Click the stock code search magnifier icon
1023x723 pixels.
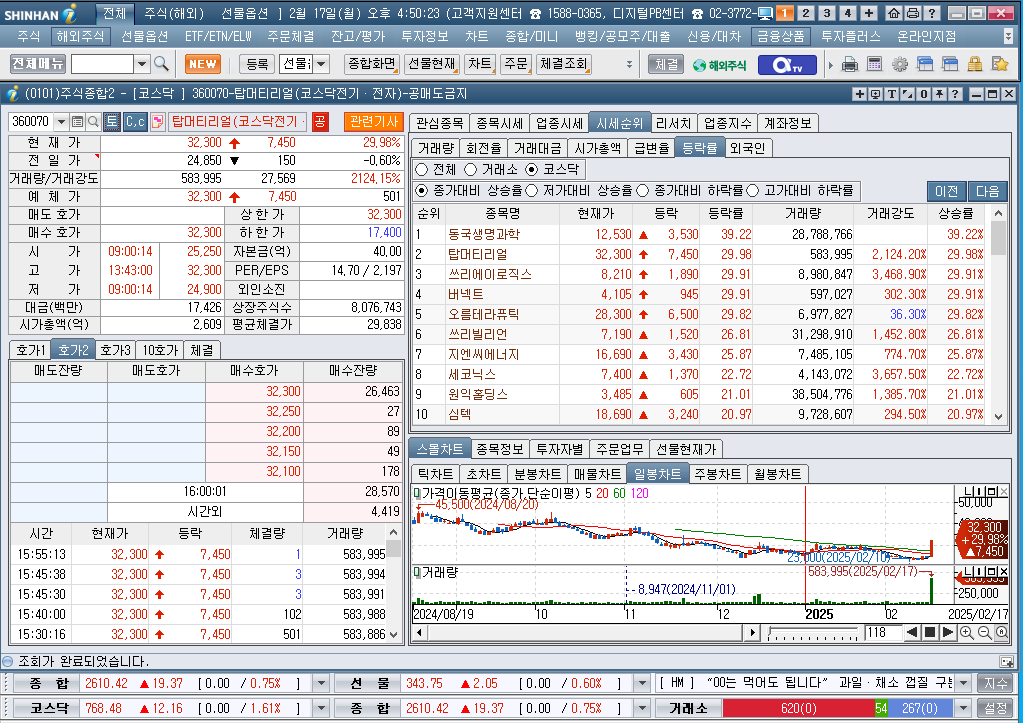click(x=93, y=121)
